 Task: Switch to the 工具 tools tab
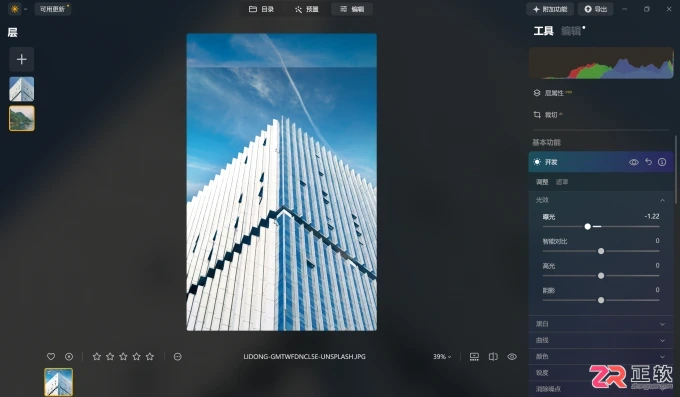543,31
